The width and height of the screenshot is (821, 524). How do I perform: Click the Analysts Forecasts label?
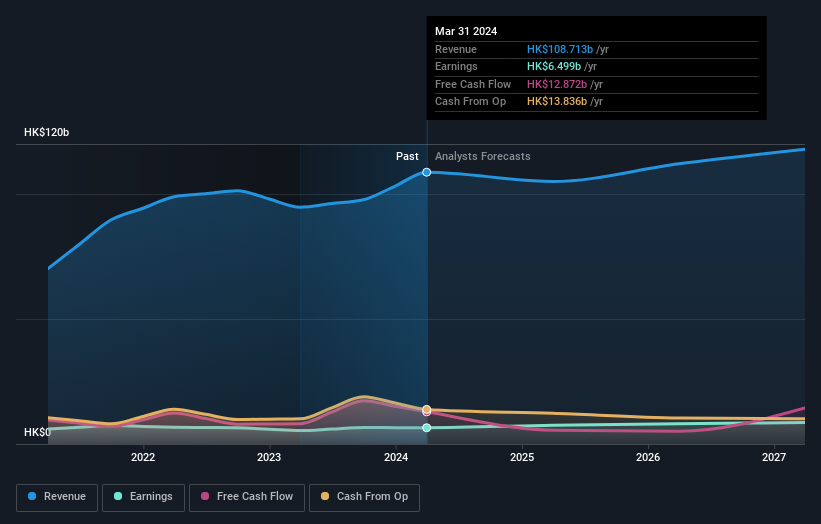click(483, 156)
